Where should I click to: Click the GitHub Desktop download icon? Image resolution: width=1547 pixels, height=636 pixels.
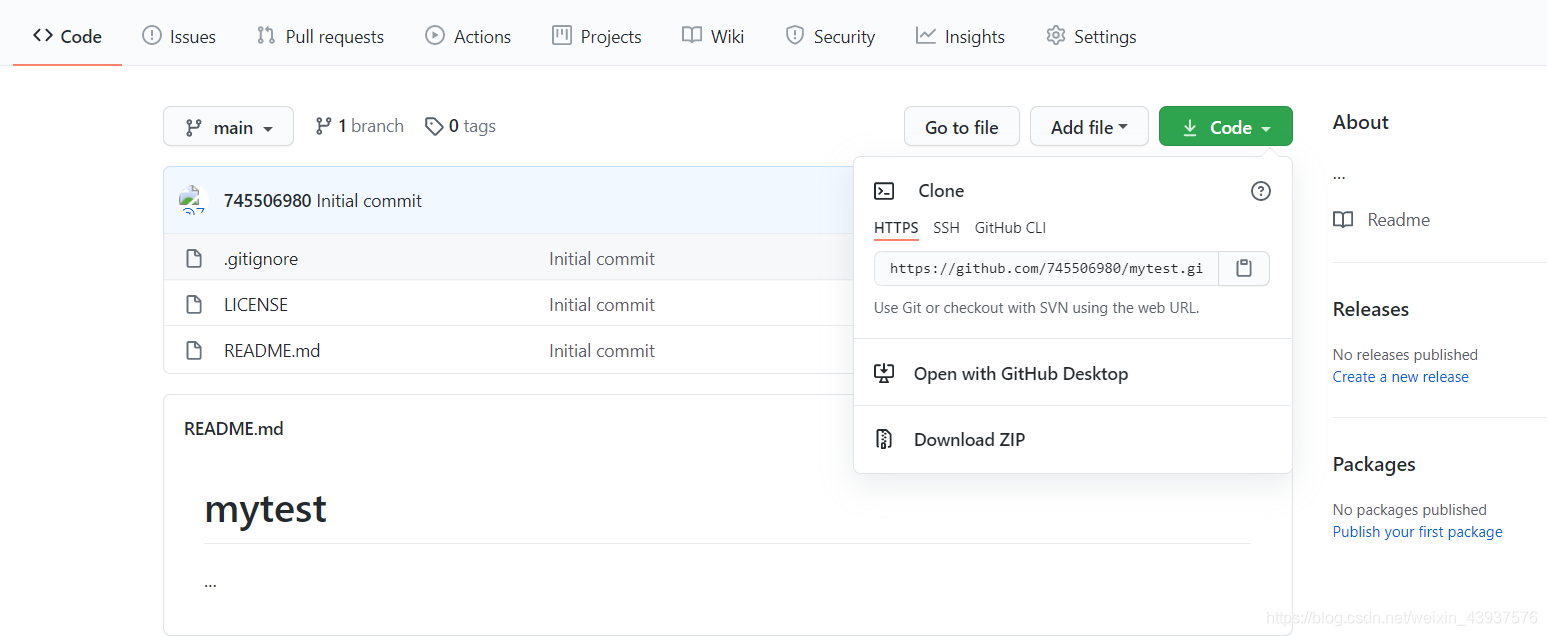coord(884,373)
